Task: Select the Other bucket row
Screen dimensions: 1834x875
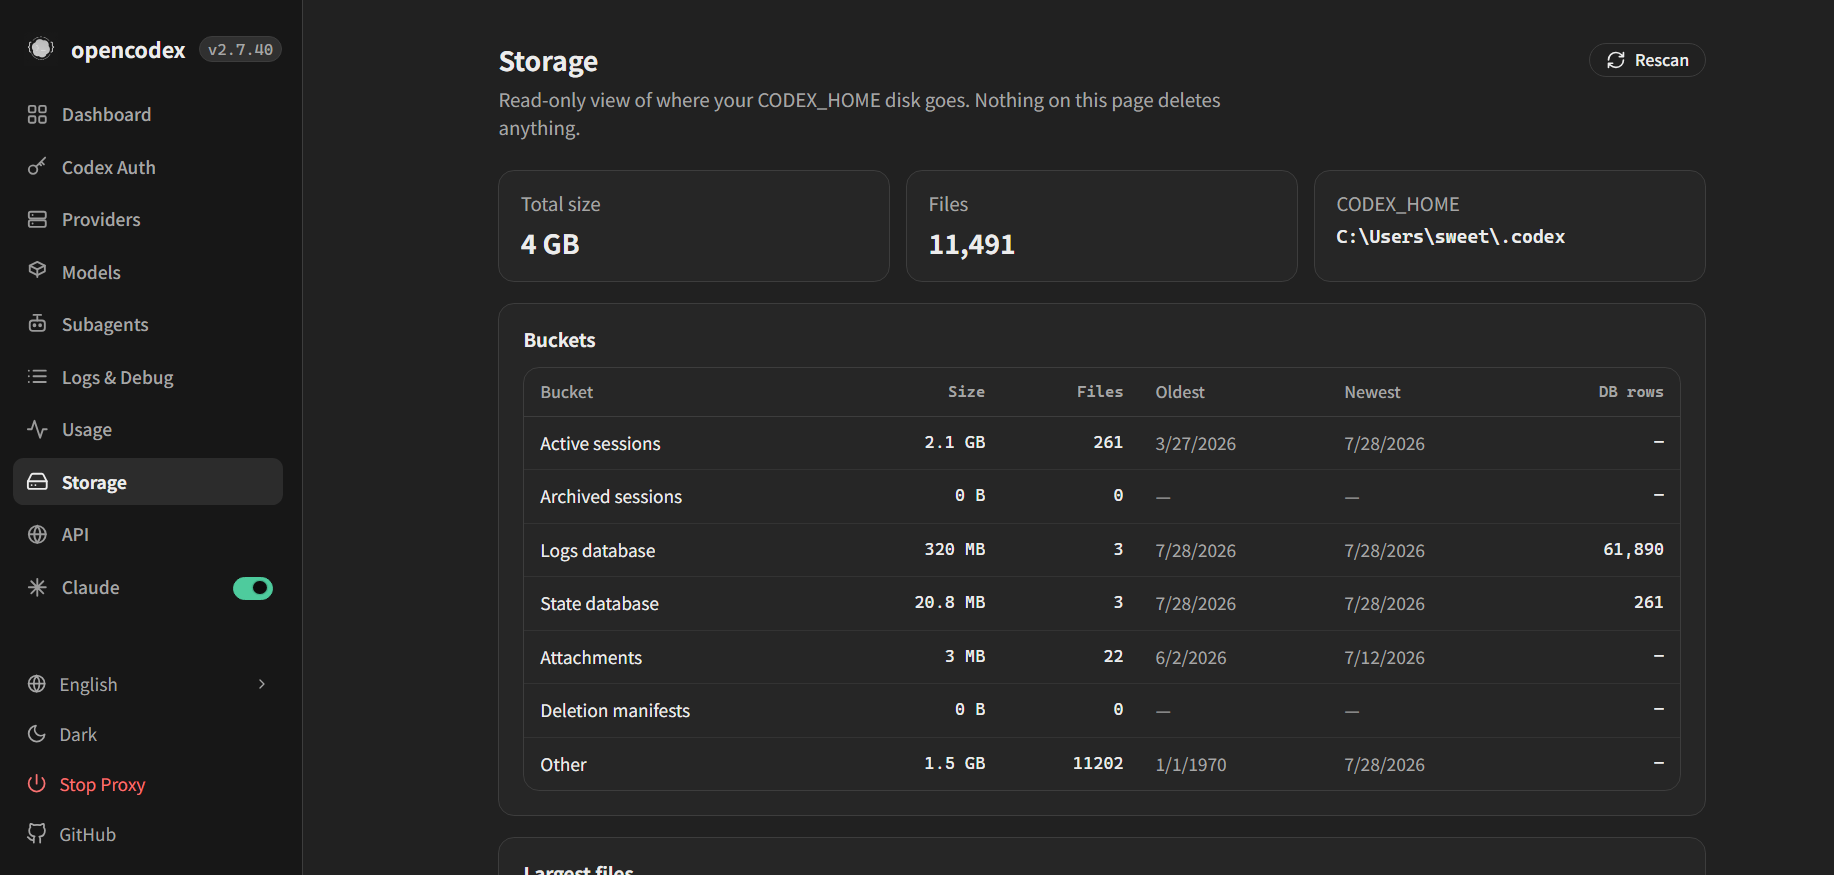Action: pos(1101,764)
